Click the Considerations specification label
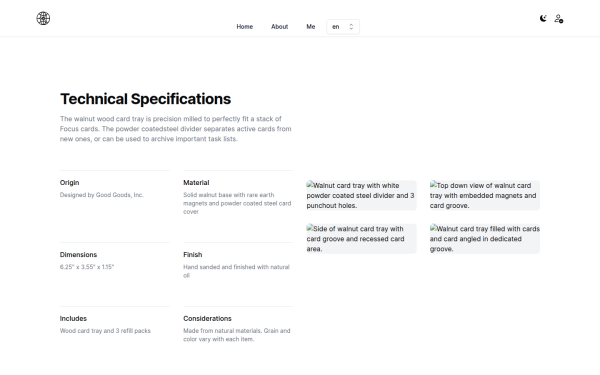 click(207, 319)
